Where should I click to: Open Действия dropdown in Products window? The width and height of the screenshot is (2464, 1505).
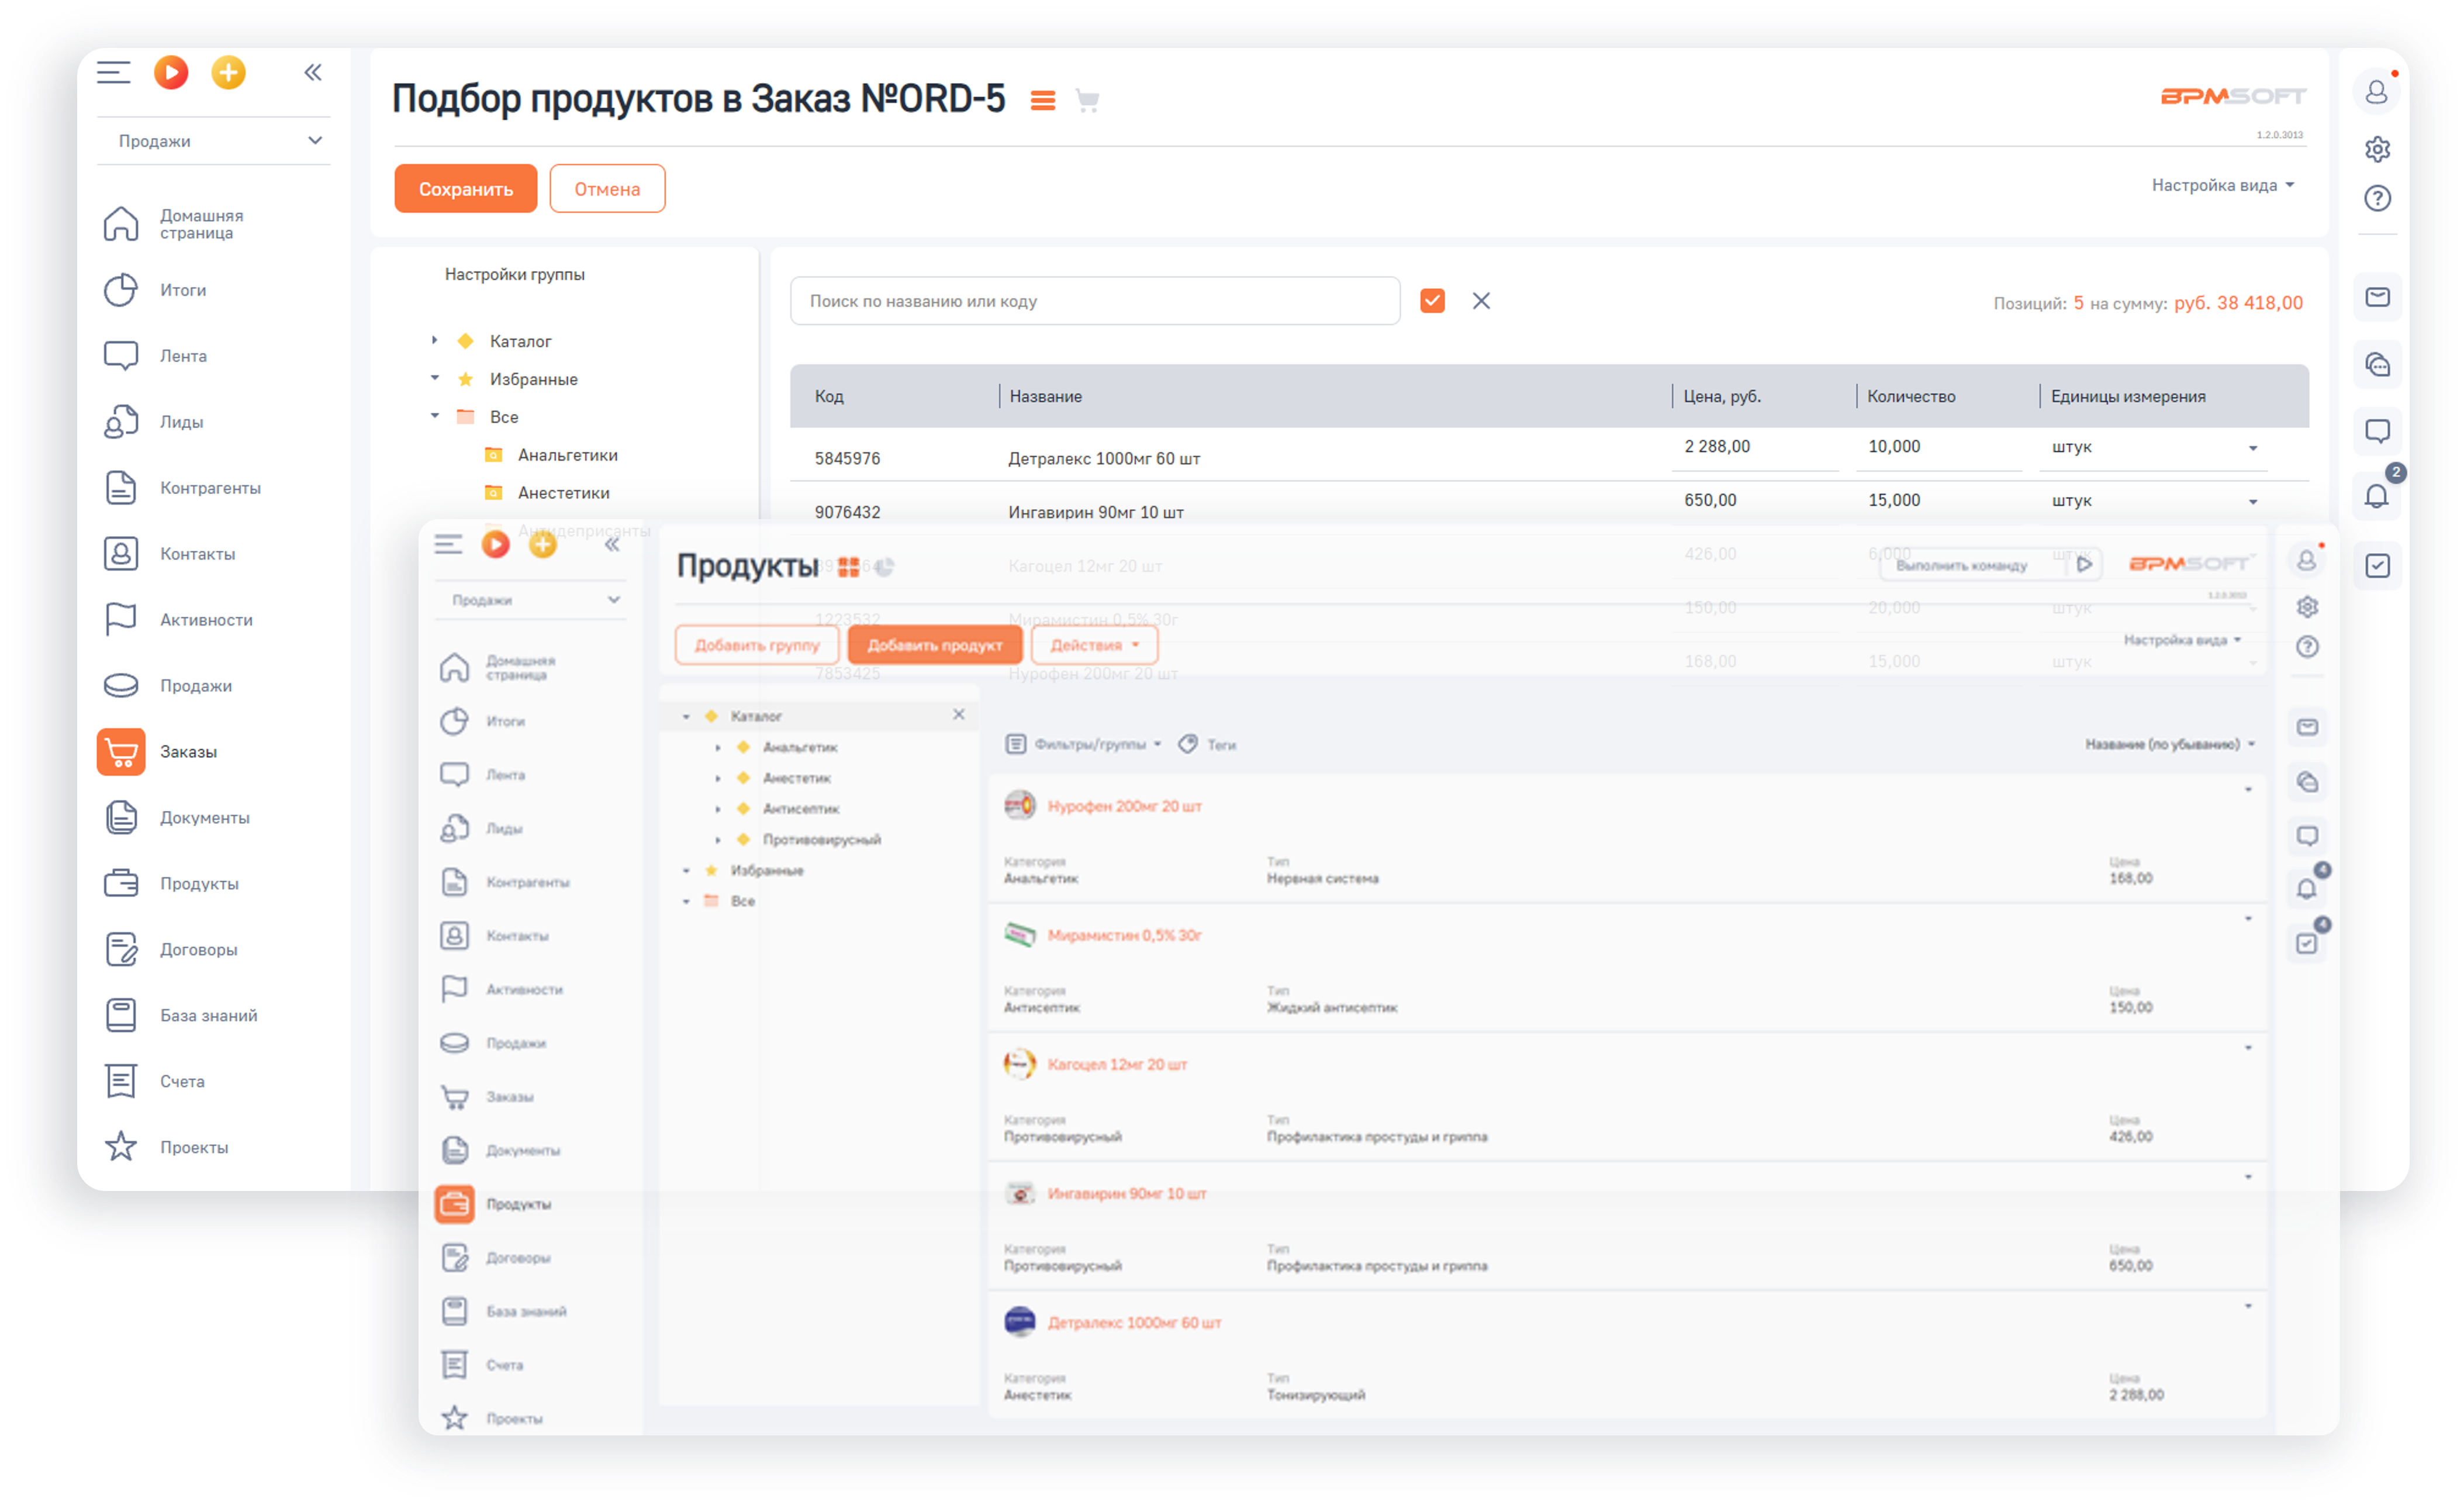pos(1094,645)
